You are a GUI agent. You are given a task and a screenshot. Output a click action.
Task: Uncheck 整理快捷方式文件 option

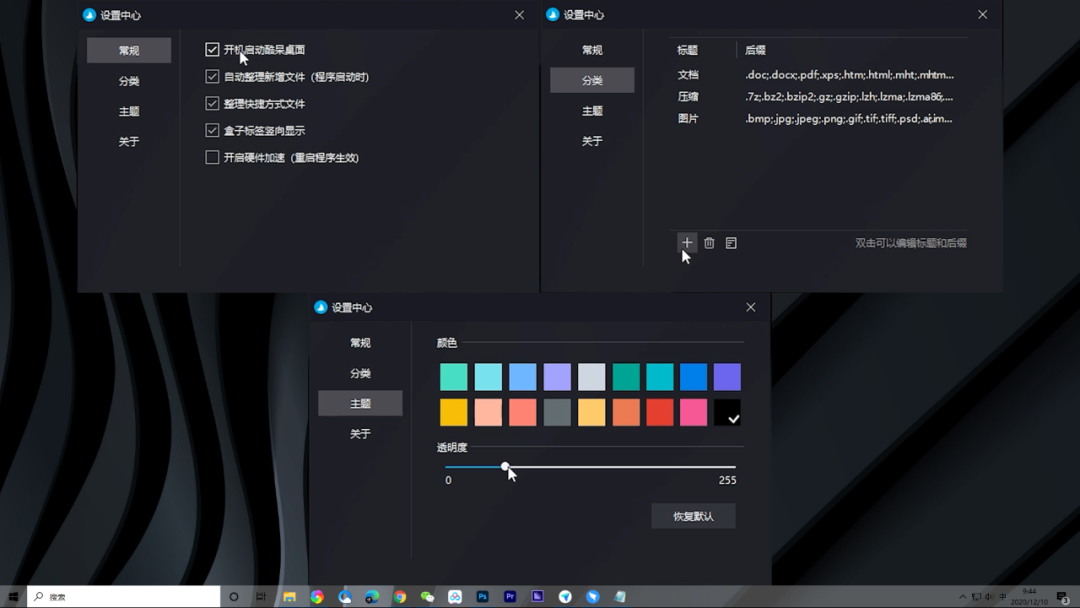212,103
